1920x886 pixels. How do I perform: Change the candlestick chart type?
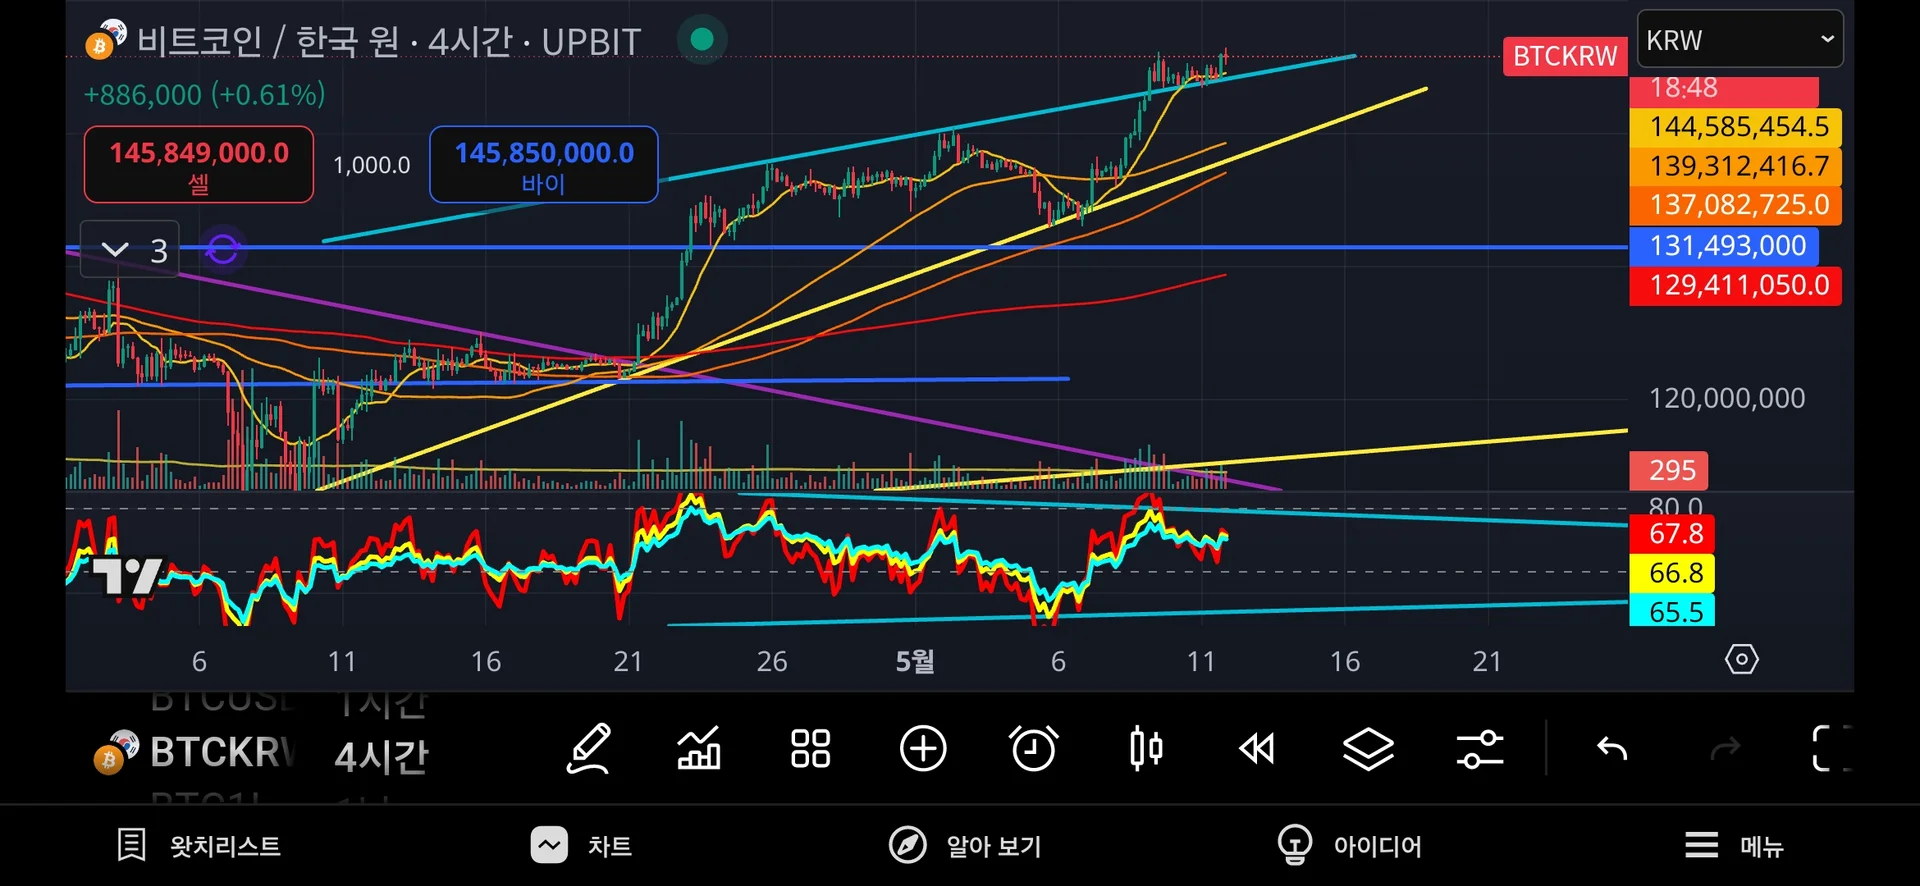click(x=1146, y=748)
